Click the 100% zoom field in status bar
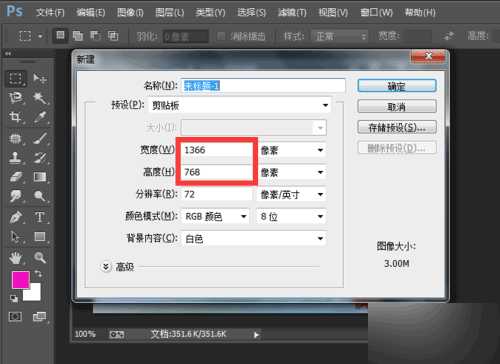This screenshot has width=500, height=364. (85, 334)
